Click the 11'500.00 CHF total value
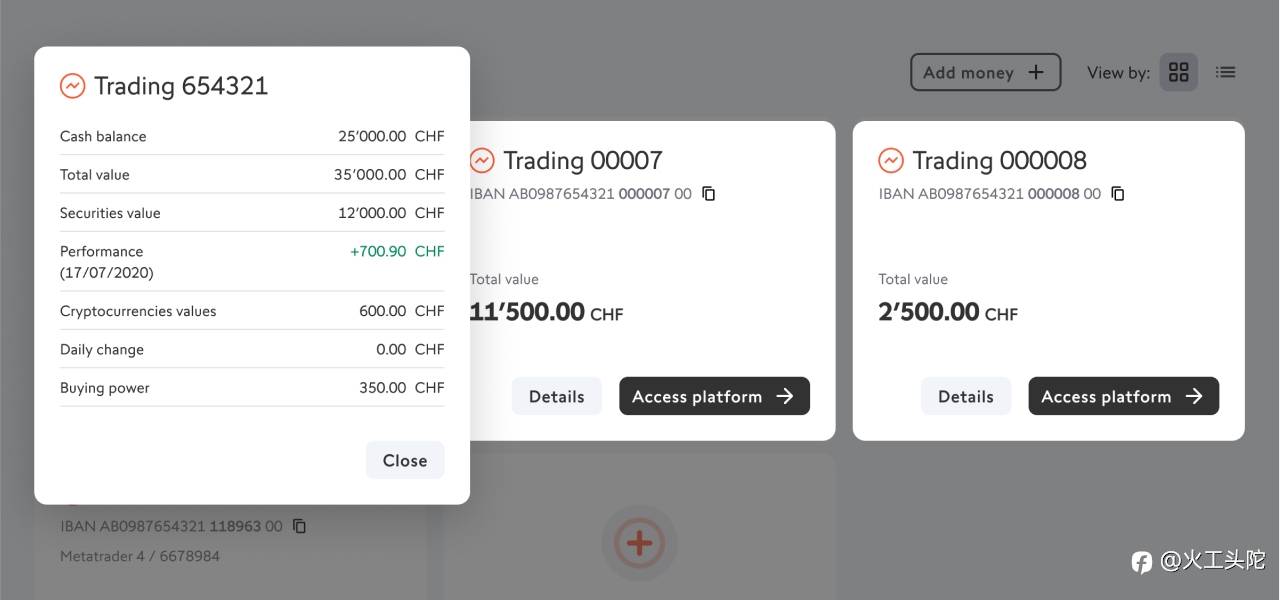The image size is (1280, 600). point(546,312)
